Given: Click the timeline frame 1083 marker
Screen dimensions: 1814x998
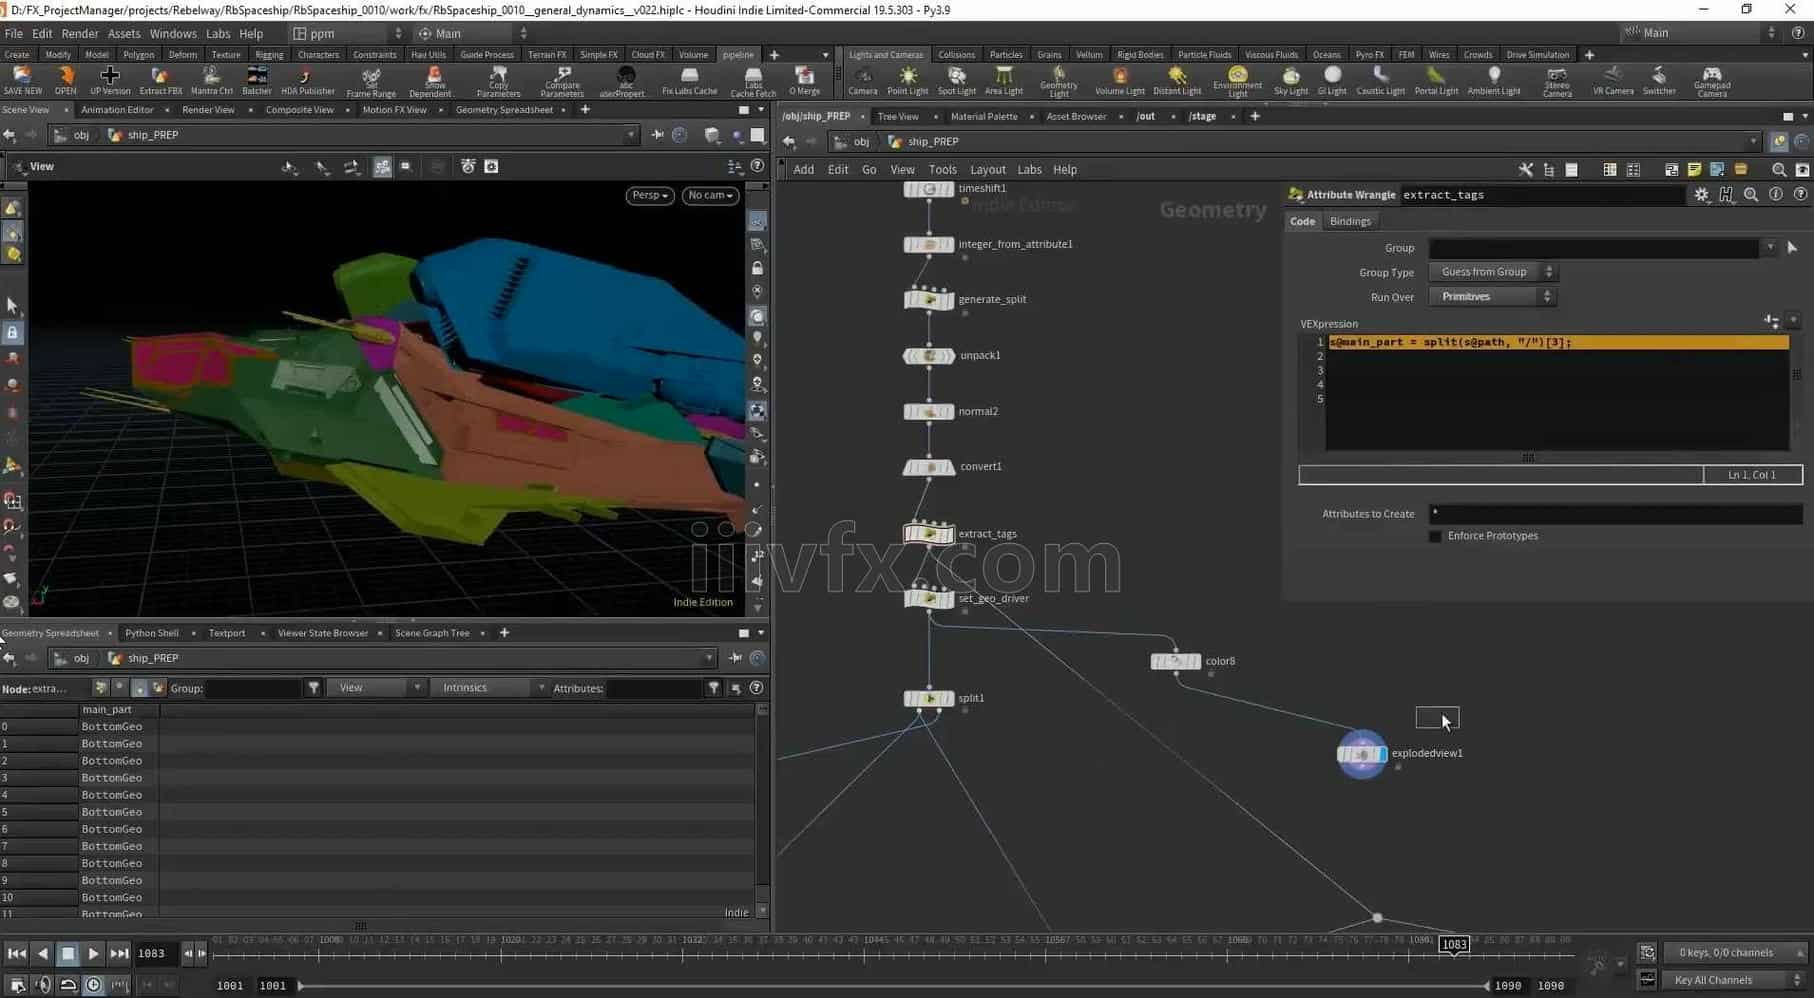Looking at the screenshot, I should 1453,944.
